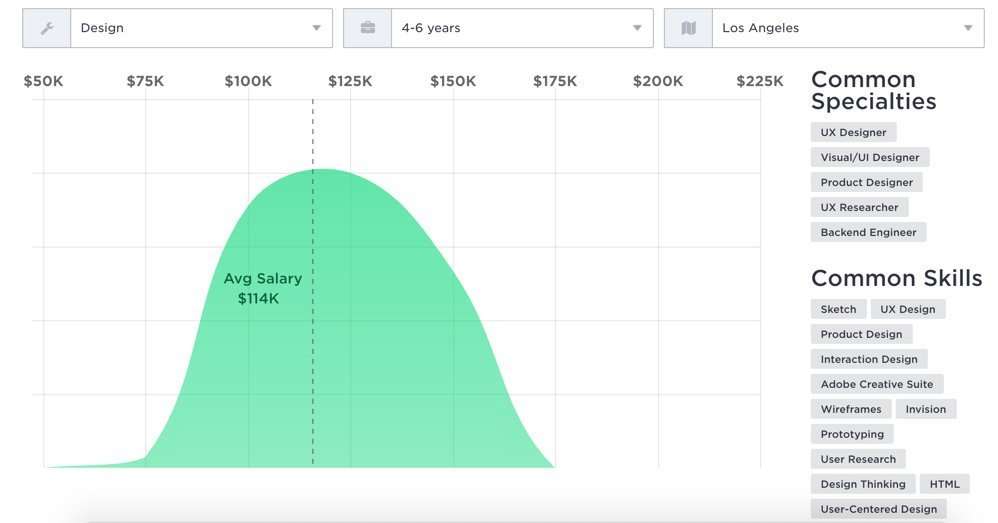Image resolution: width=998 pixels, height=523 pixels.
Task: Click the Invision skill tag
Action: pyautogui.click(x=926, y=409)
